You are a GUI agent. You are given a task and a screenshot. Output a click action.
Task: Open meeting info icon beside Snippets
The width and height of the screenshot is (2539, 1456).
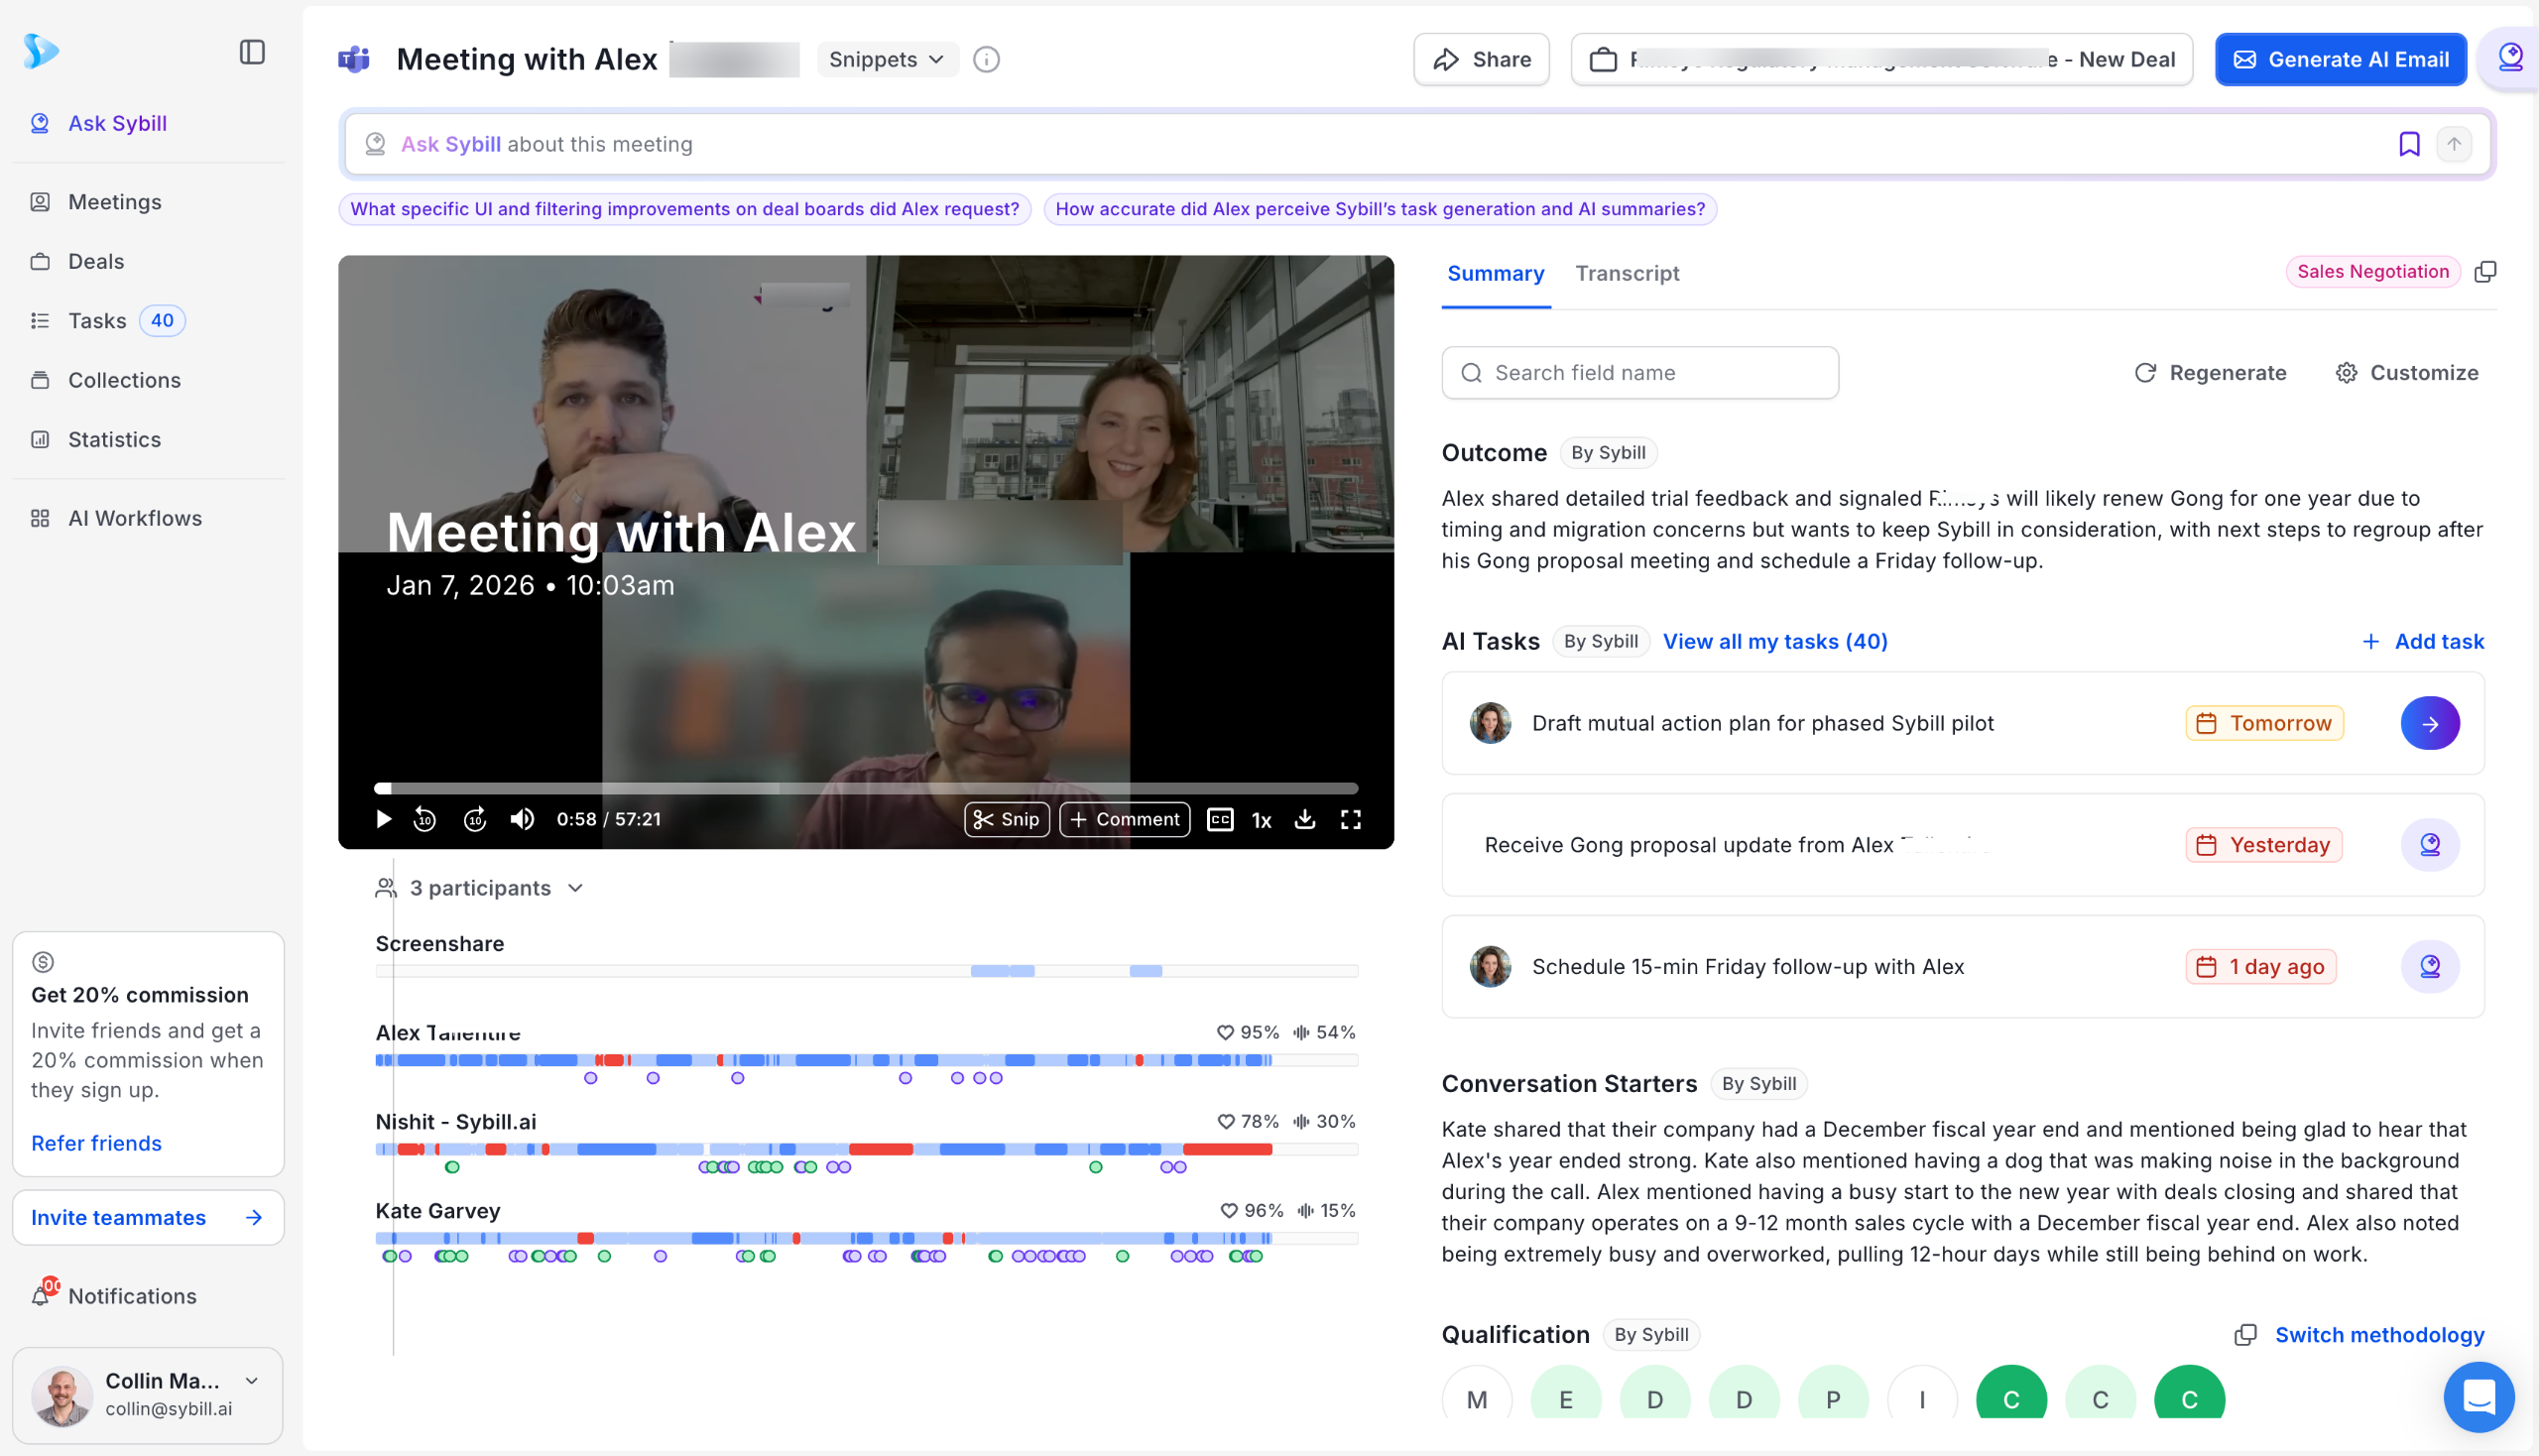click(986, 59)
